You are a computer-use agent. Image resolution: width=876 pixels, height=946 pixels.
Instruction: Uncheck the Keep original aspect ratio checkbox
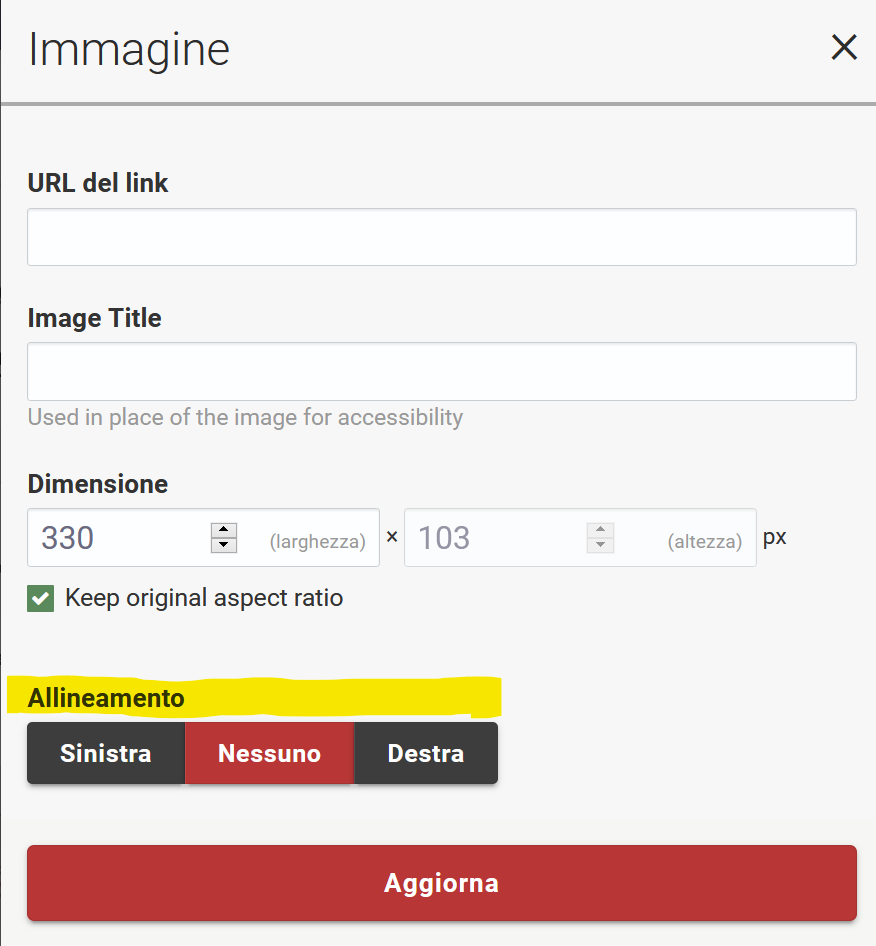click(41, 599)
